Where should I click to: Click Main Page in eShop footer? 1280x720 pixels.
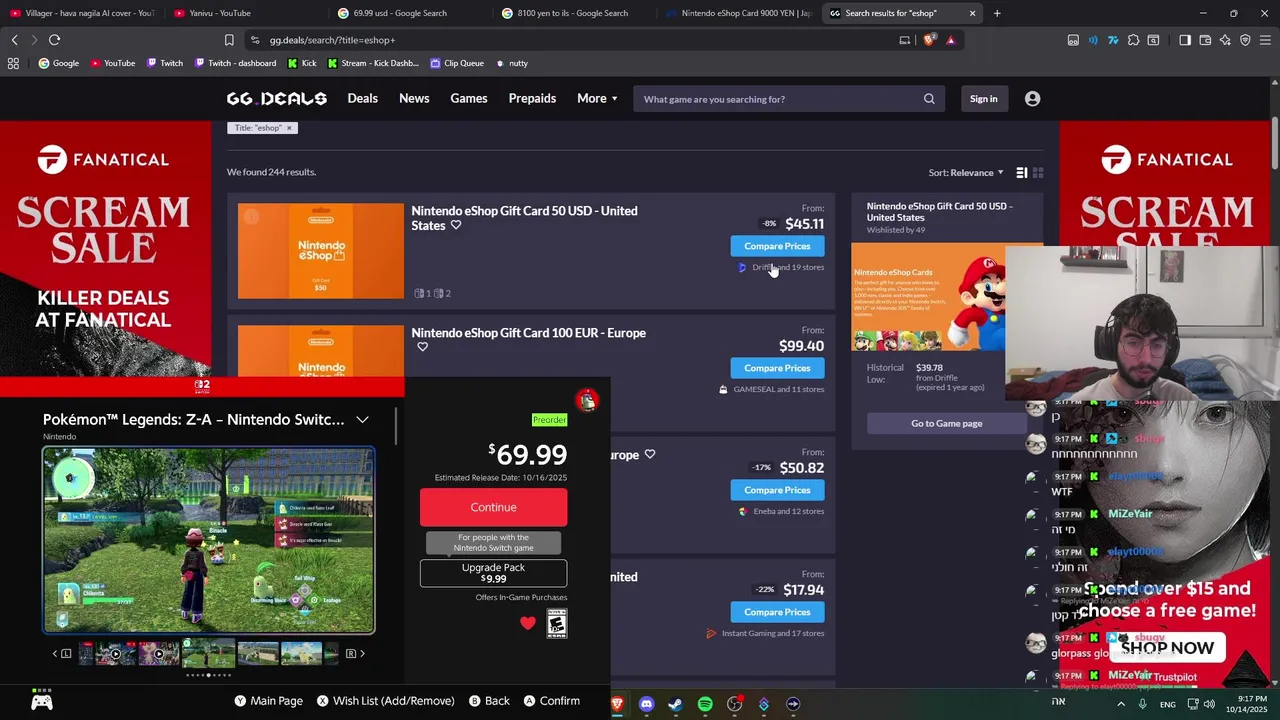click(x=269, y=701)
